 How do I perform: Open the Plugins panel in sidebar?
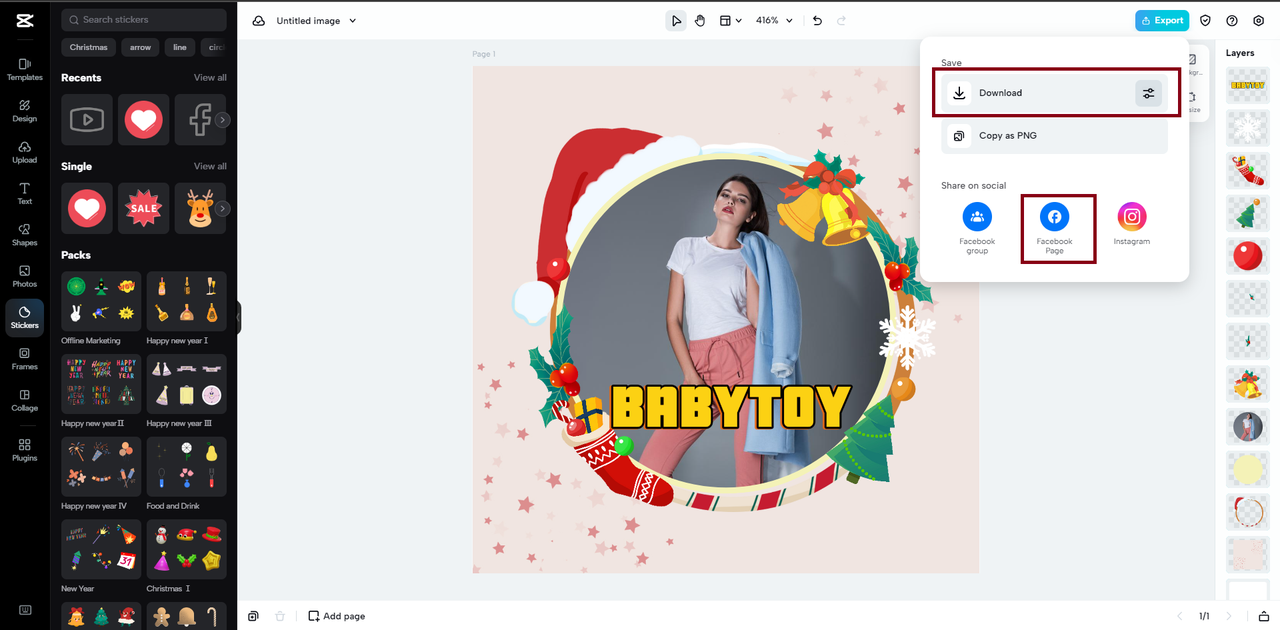click(25, 450)
